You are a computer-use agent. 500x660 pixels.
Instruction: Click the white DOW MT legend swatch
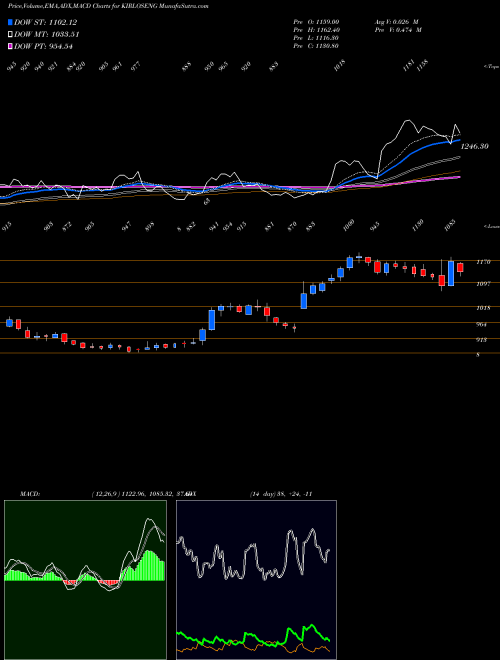[11, 35]
